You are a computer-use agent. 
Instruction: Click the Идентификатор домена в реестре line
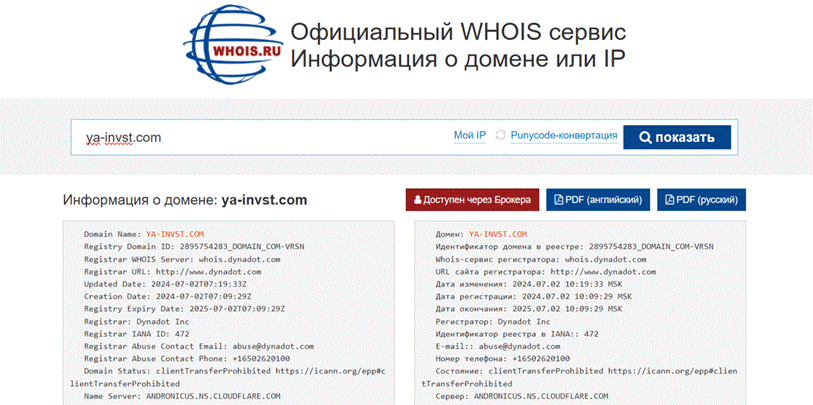(x=574, y=247)
